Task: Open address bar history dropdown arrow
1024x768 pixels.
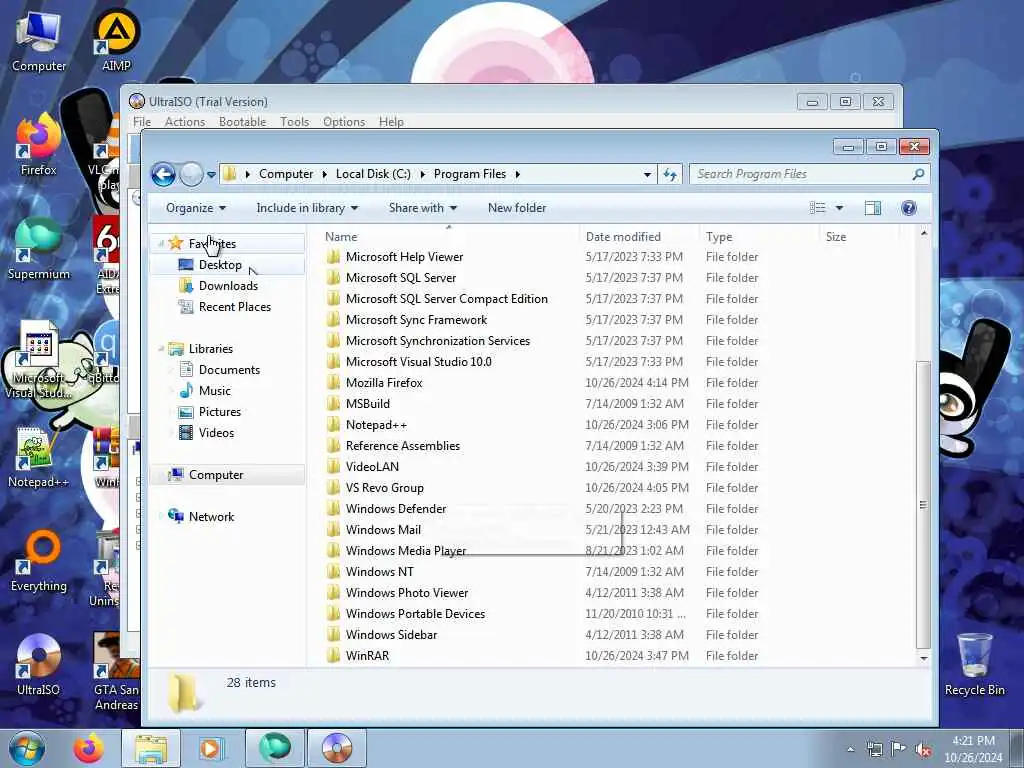Action: 647,174
